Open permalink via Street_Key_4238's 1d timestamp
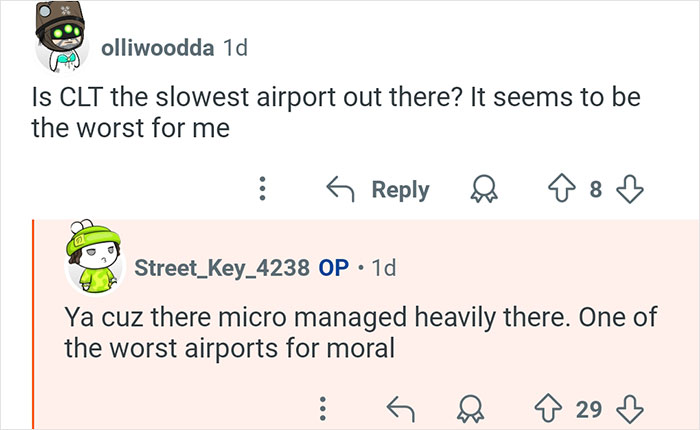The height and width of the screenshot is (430, 700). click(383, 268)
